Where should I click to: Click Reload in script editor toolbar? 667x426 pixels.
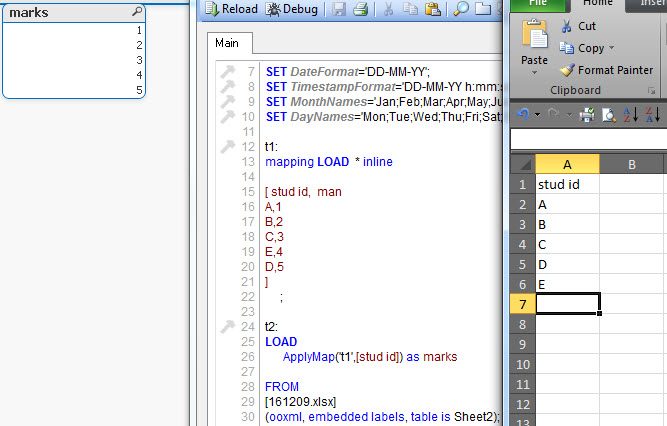tap(231, 9)
